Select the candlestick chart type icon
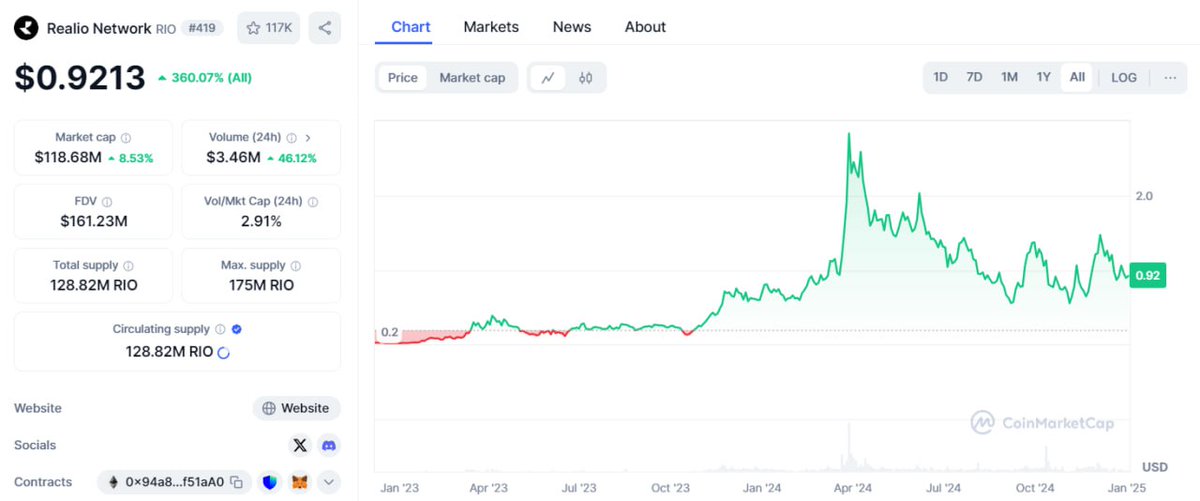 [586, 77]
